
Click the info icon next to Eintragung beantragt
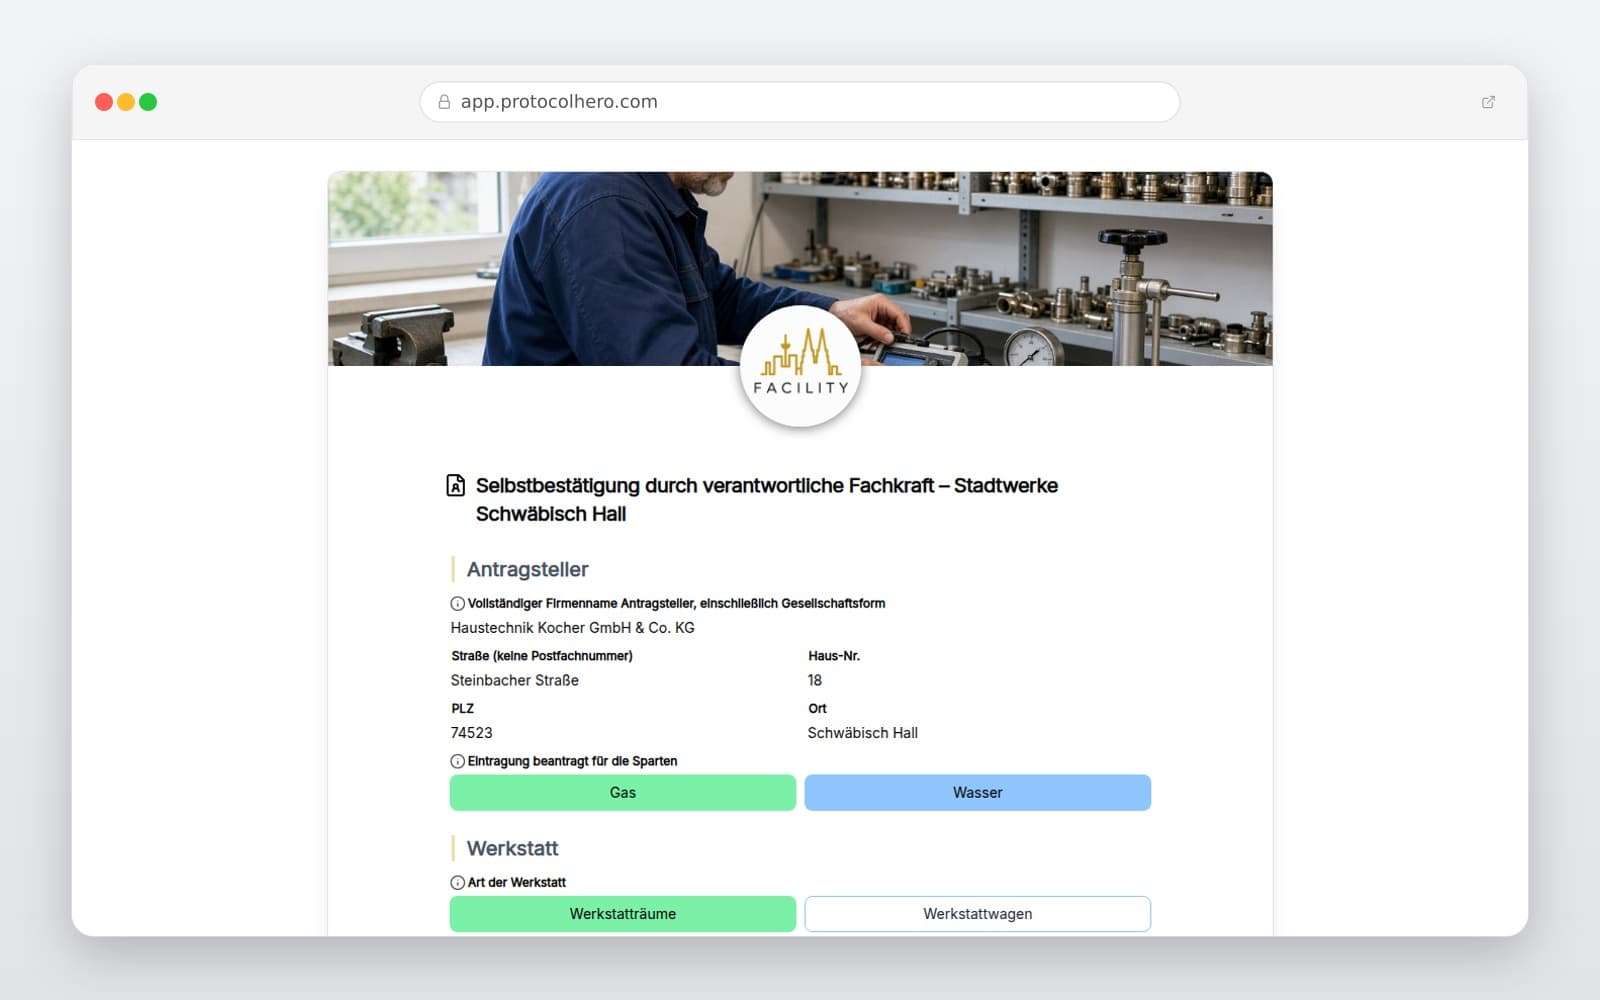[x=457, y=762]
